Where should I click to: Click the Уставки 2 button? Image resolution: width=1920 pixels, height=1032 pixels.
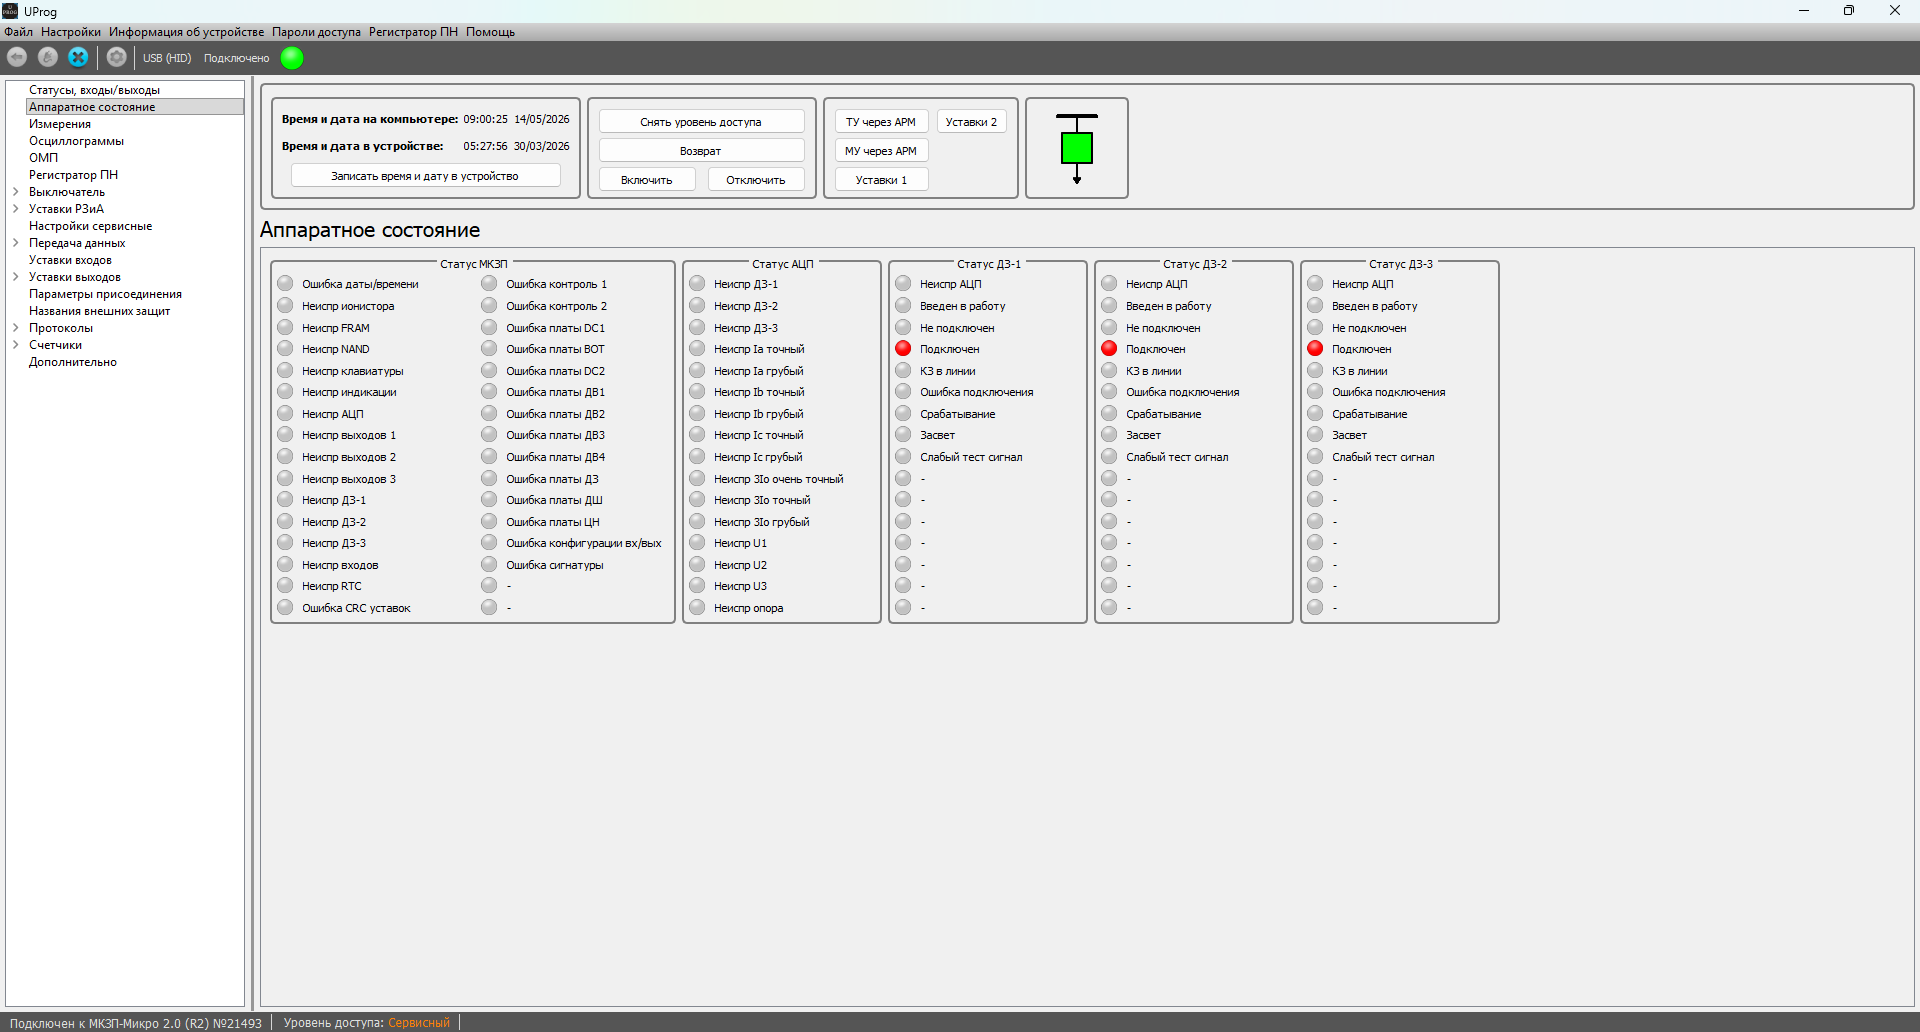click(971, 122)
